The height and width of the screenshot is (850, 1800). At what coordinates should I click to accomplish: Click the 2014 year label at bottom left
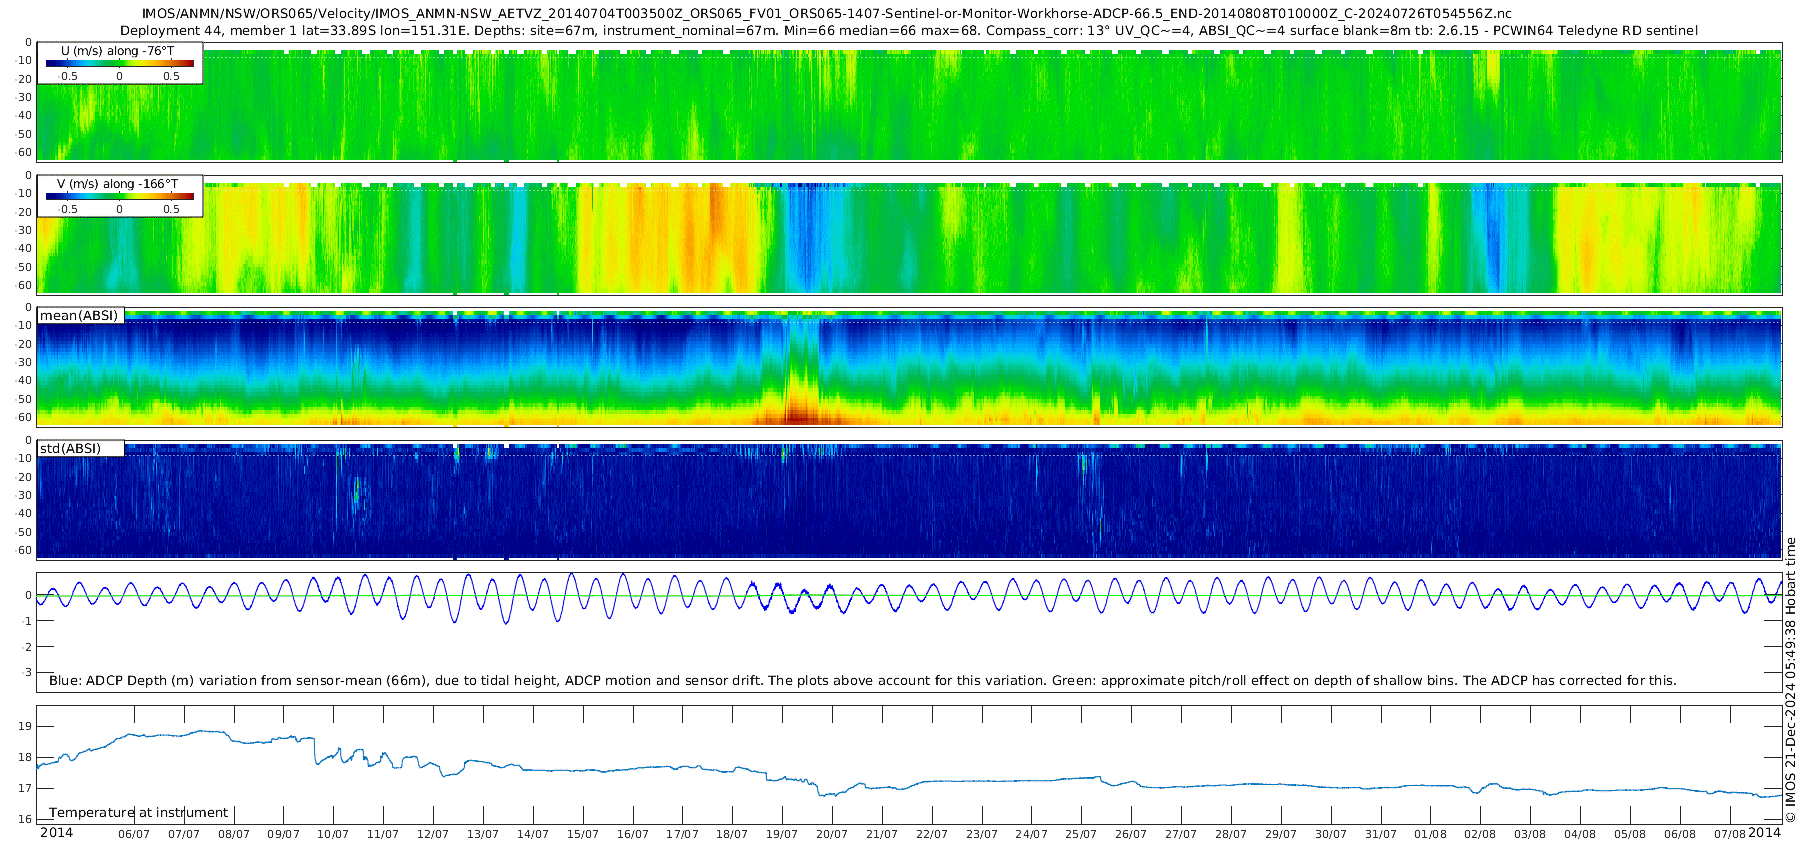pyautogui.click(x=56, y=833)
